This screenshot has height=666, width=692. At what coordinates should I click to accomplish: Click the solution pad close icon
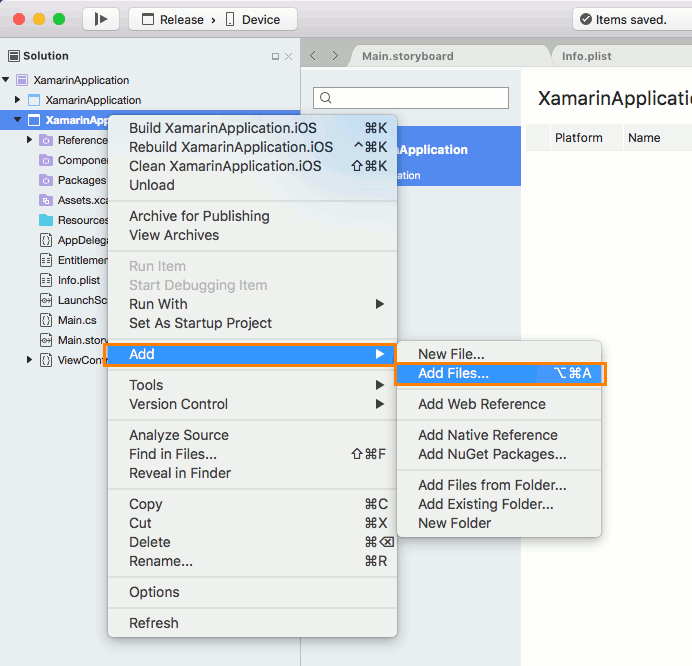point(289,57)
